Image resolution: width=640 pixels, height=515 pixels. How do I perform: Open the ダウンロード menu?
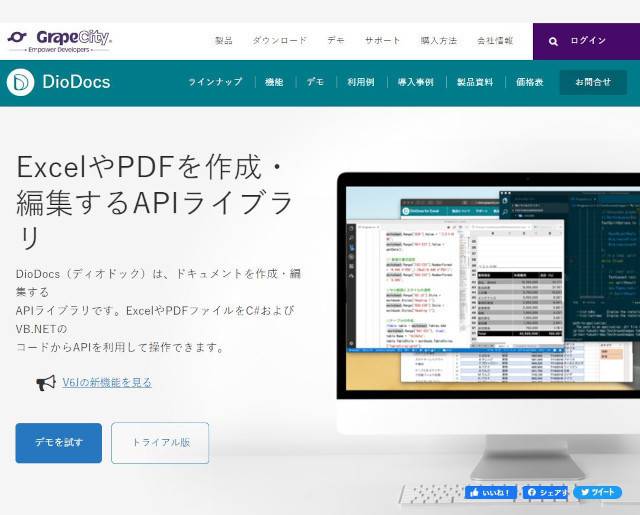coord(280,40)
